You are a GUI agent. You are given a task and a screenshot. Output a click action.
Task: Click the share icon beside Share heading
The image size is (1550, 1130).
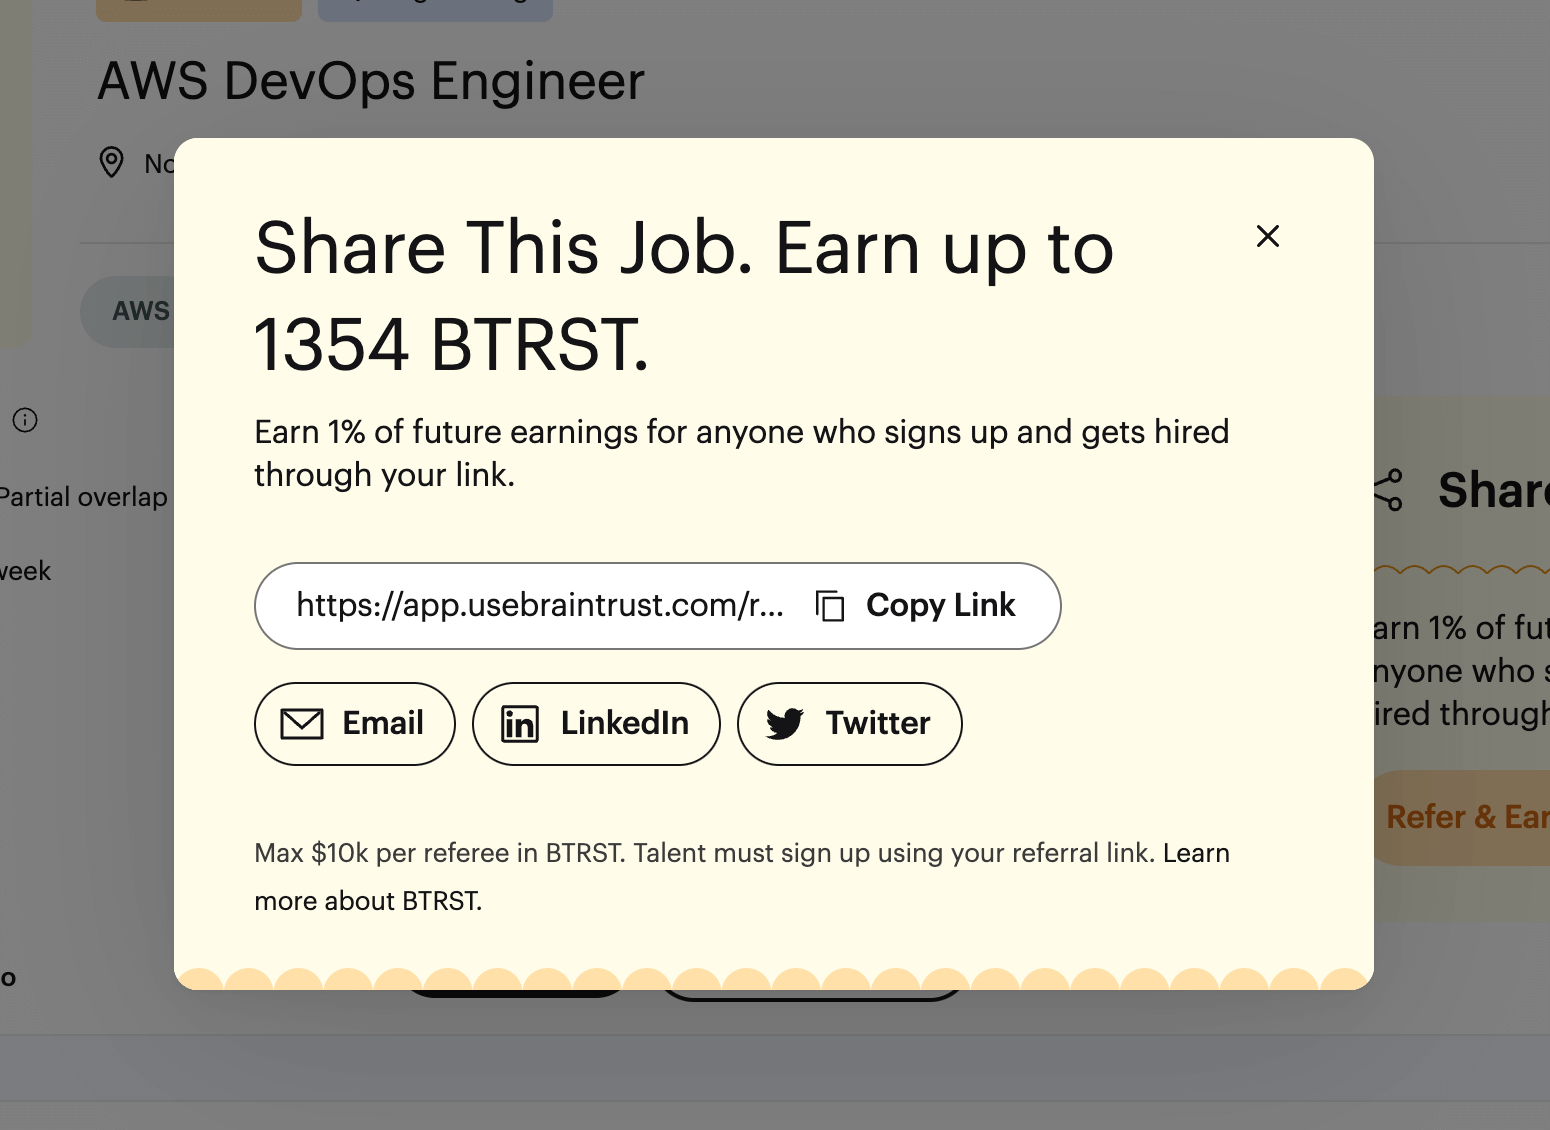[1388, 490]
